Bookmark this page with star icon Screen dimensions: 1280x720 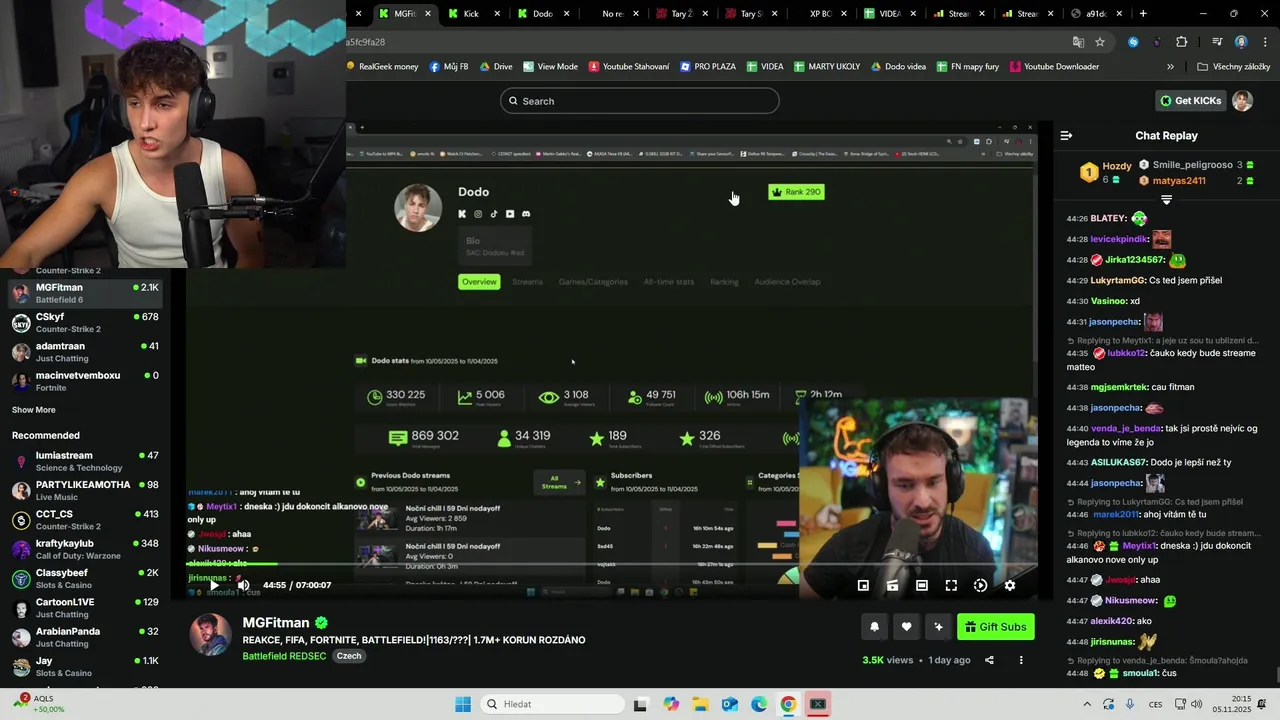(1100, 42)
